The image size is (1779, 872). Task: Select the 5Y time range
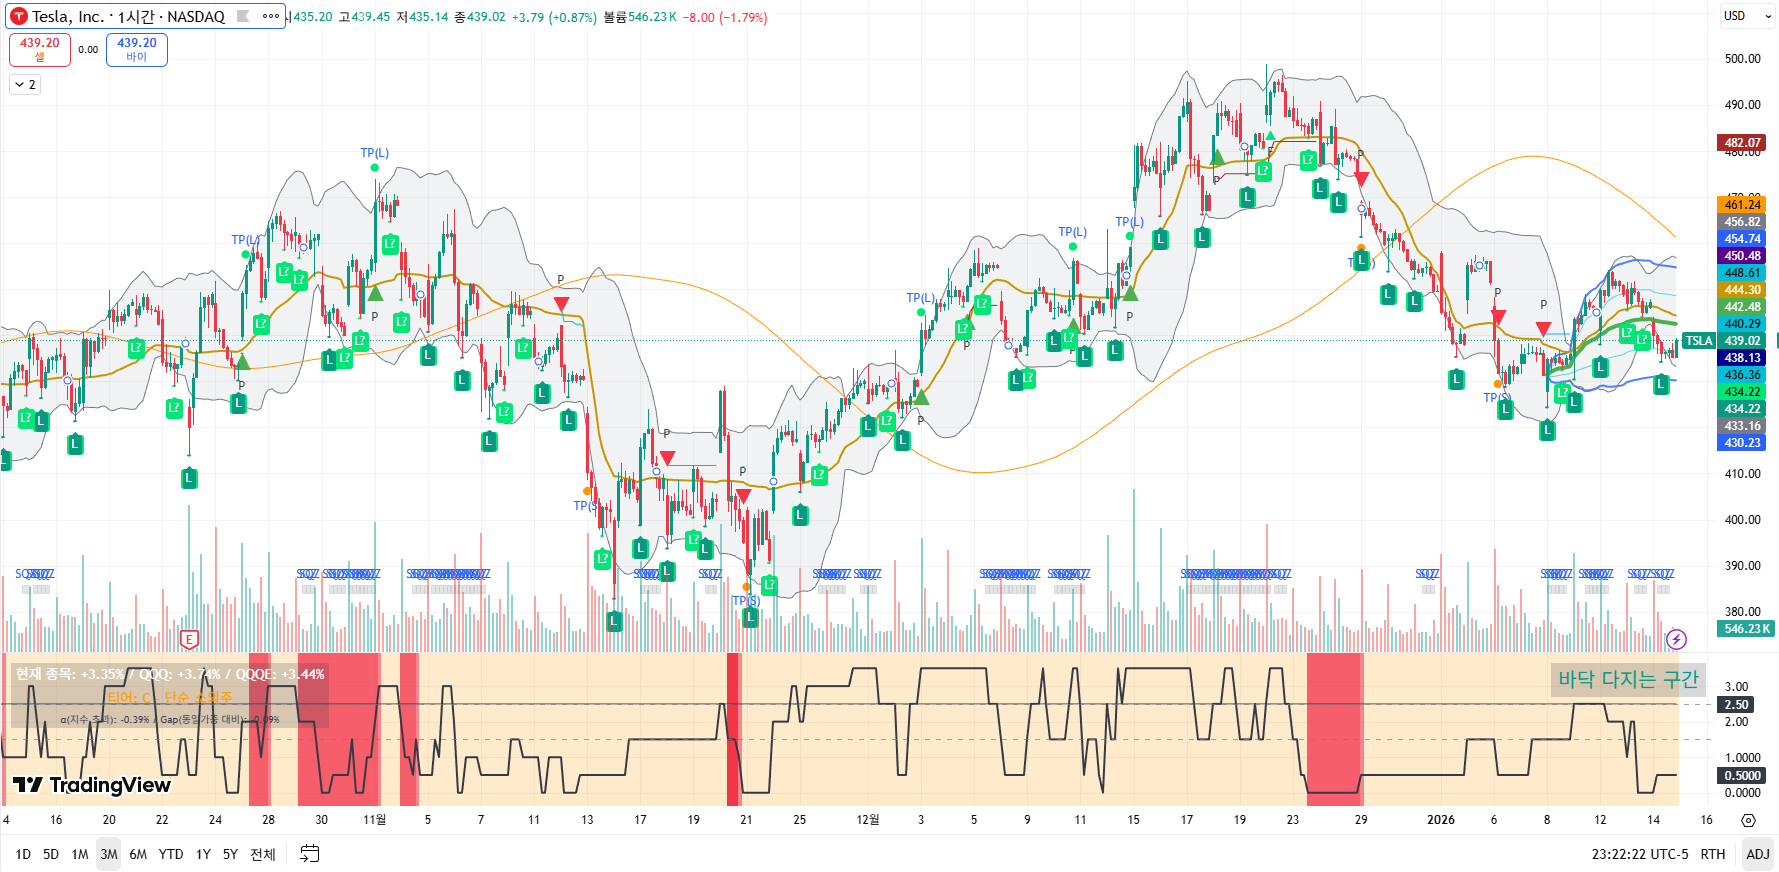pos(230,854)
